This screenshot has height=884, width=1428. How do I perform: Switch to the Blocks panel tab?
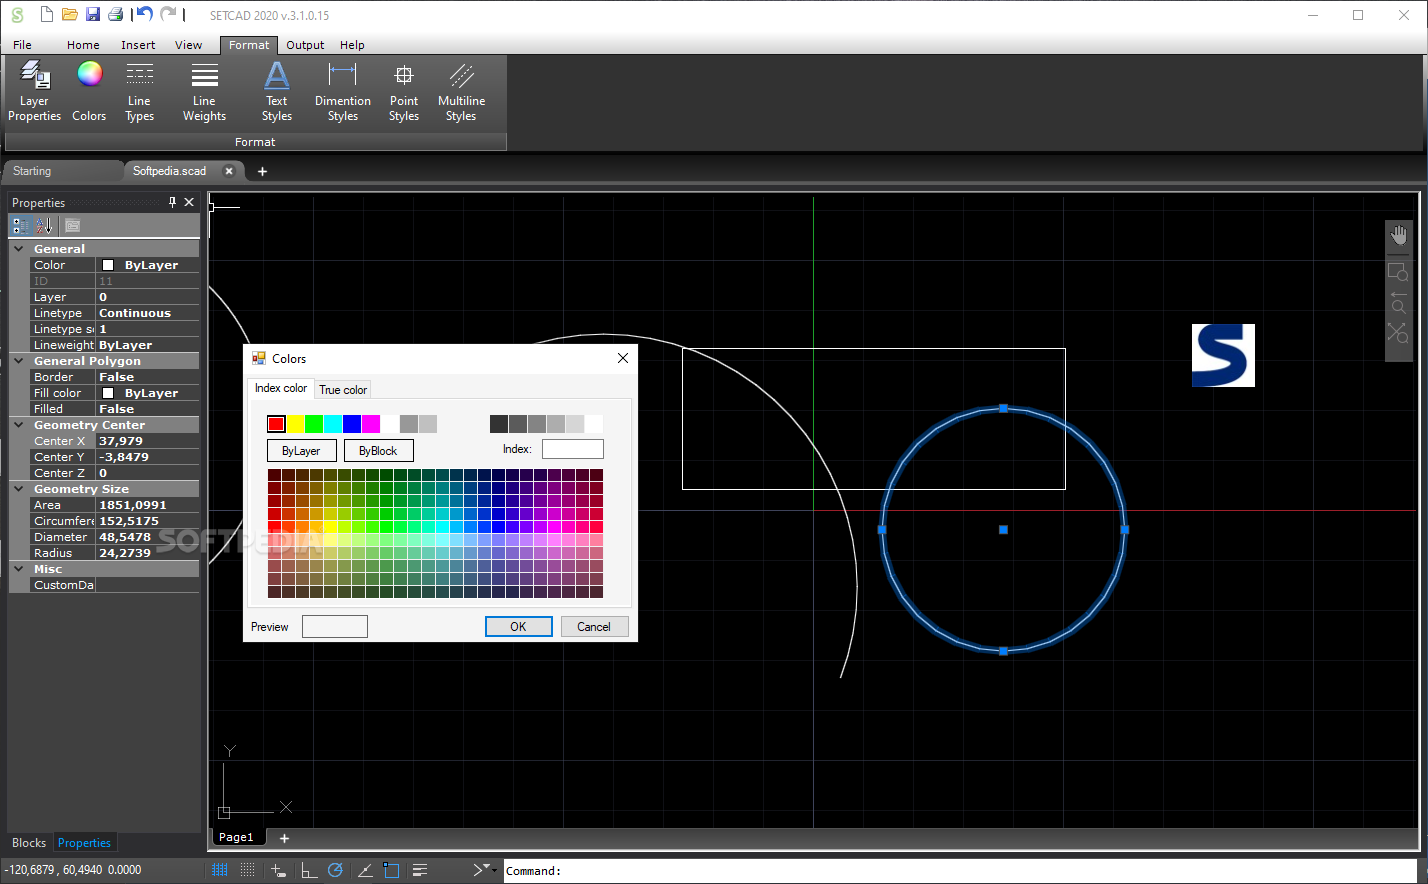[x=29, y=843]
